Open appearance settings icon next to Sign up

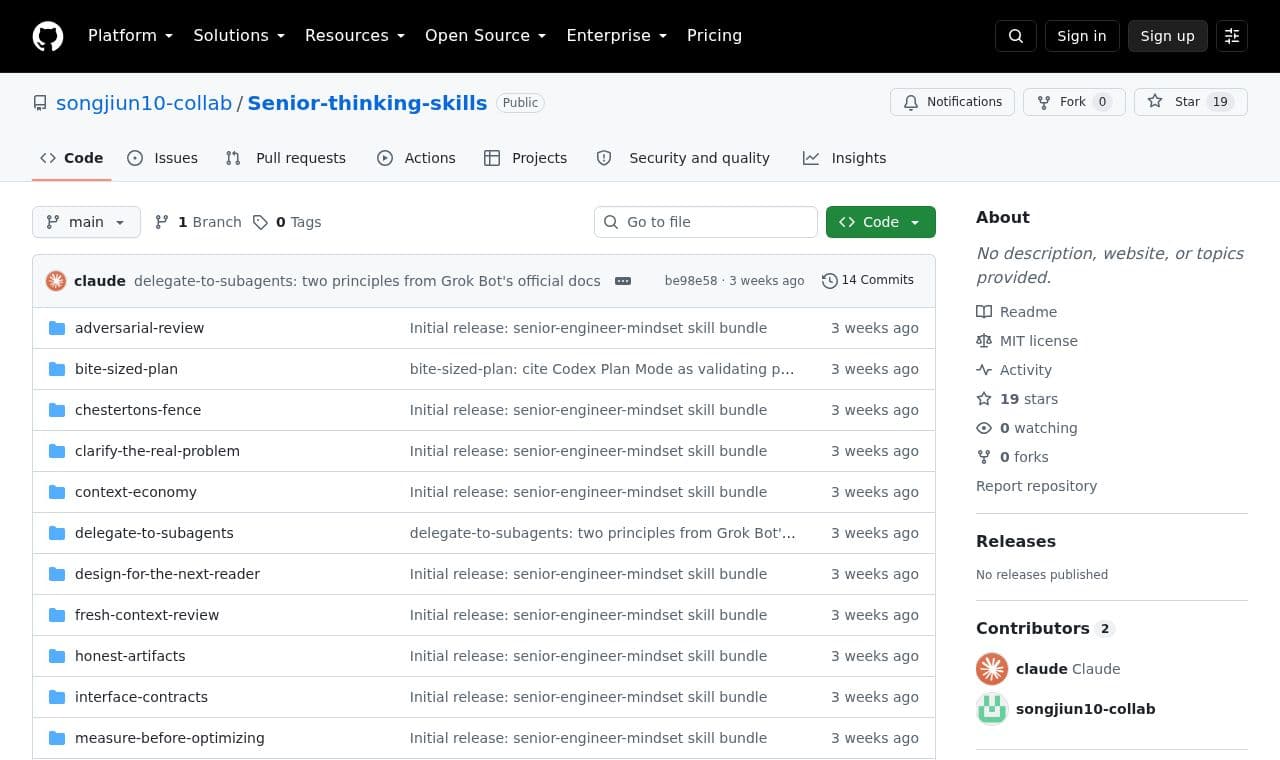click(1232, 36)
